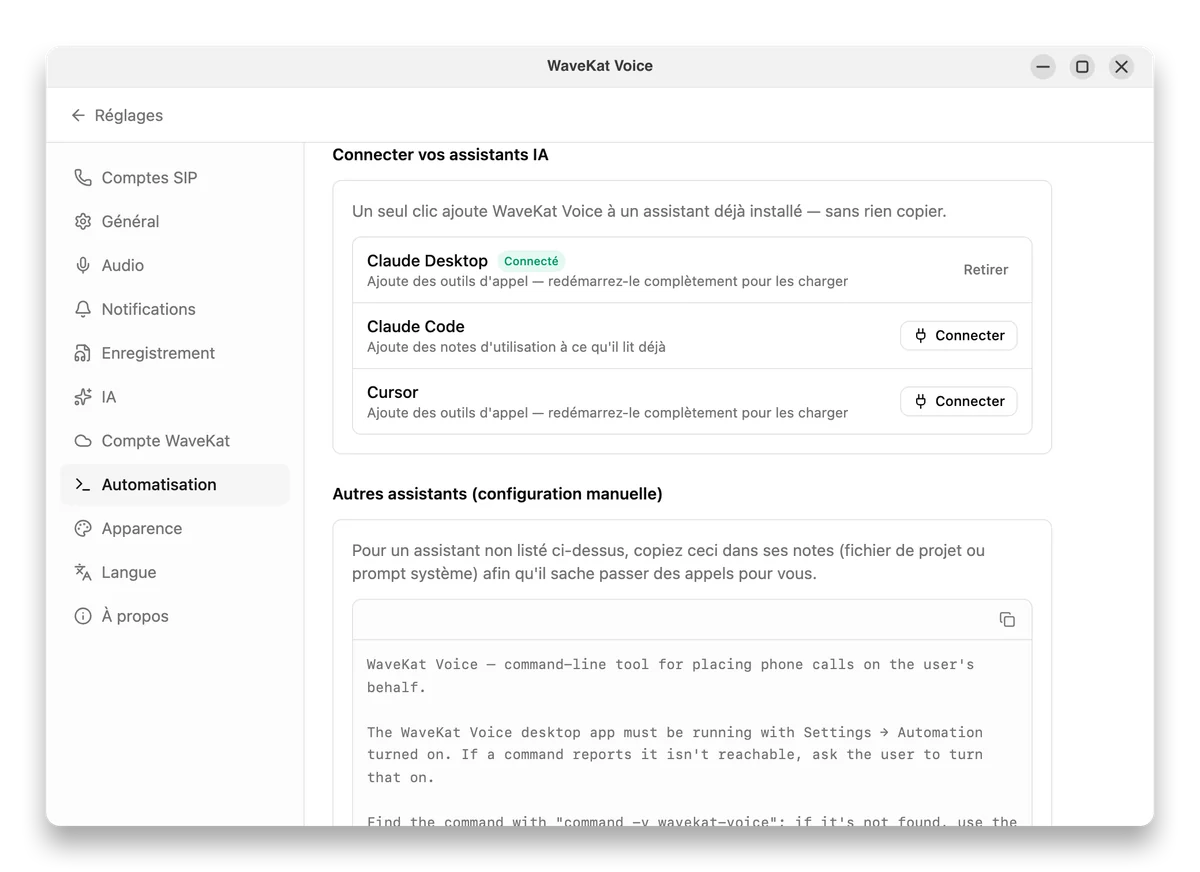Select the Automatisation label in sidebar
Viewport: 1200px width, 872px height.
tap(159, 485)
